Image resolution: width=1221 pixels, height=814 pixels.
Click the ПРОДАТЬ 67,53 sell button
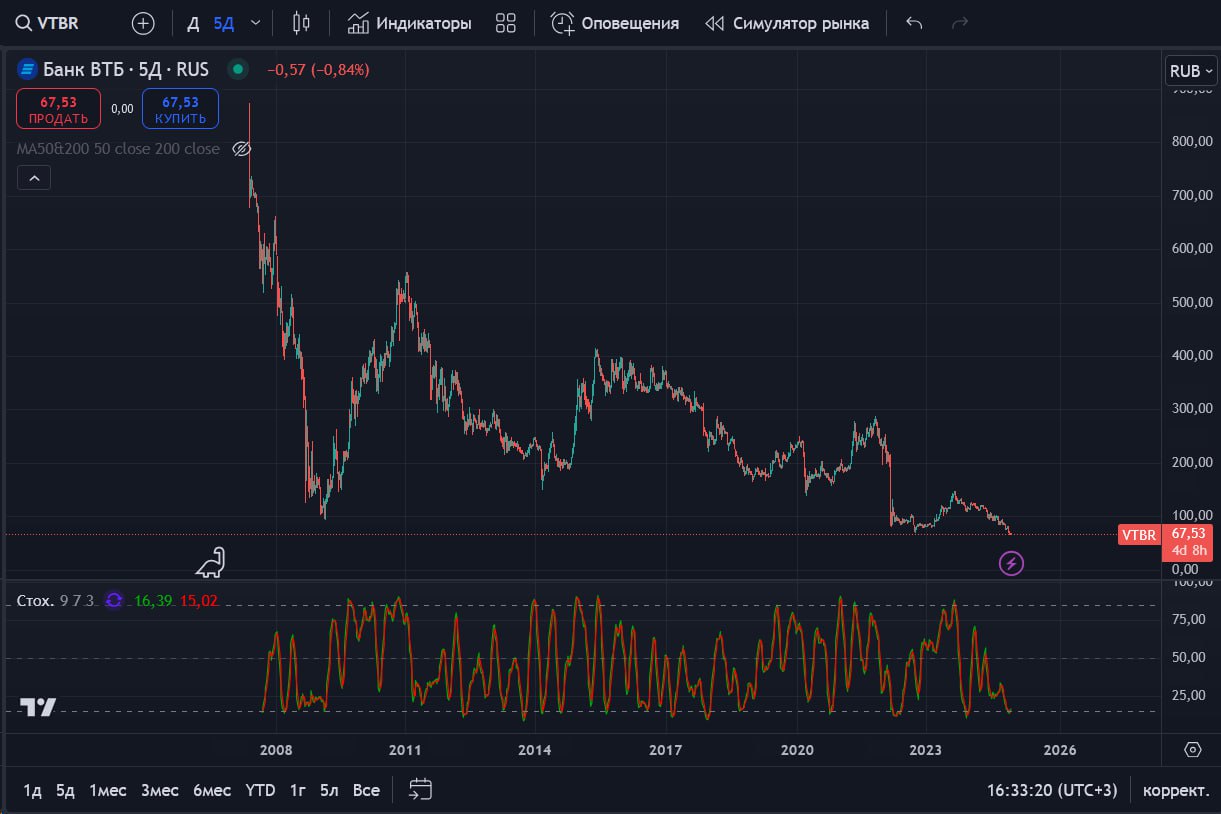(x=58, y=109)
